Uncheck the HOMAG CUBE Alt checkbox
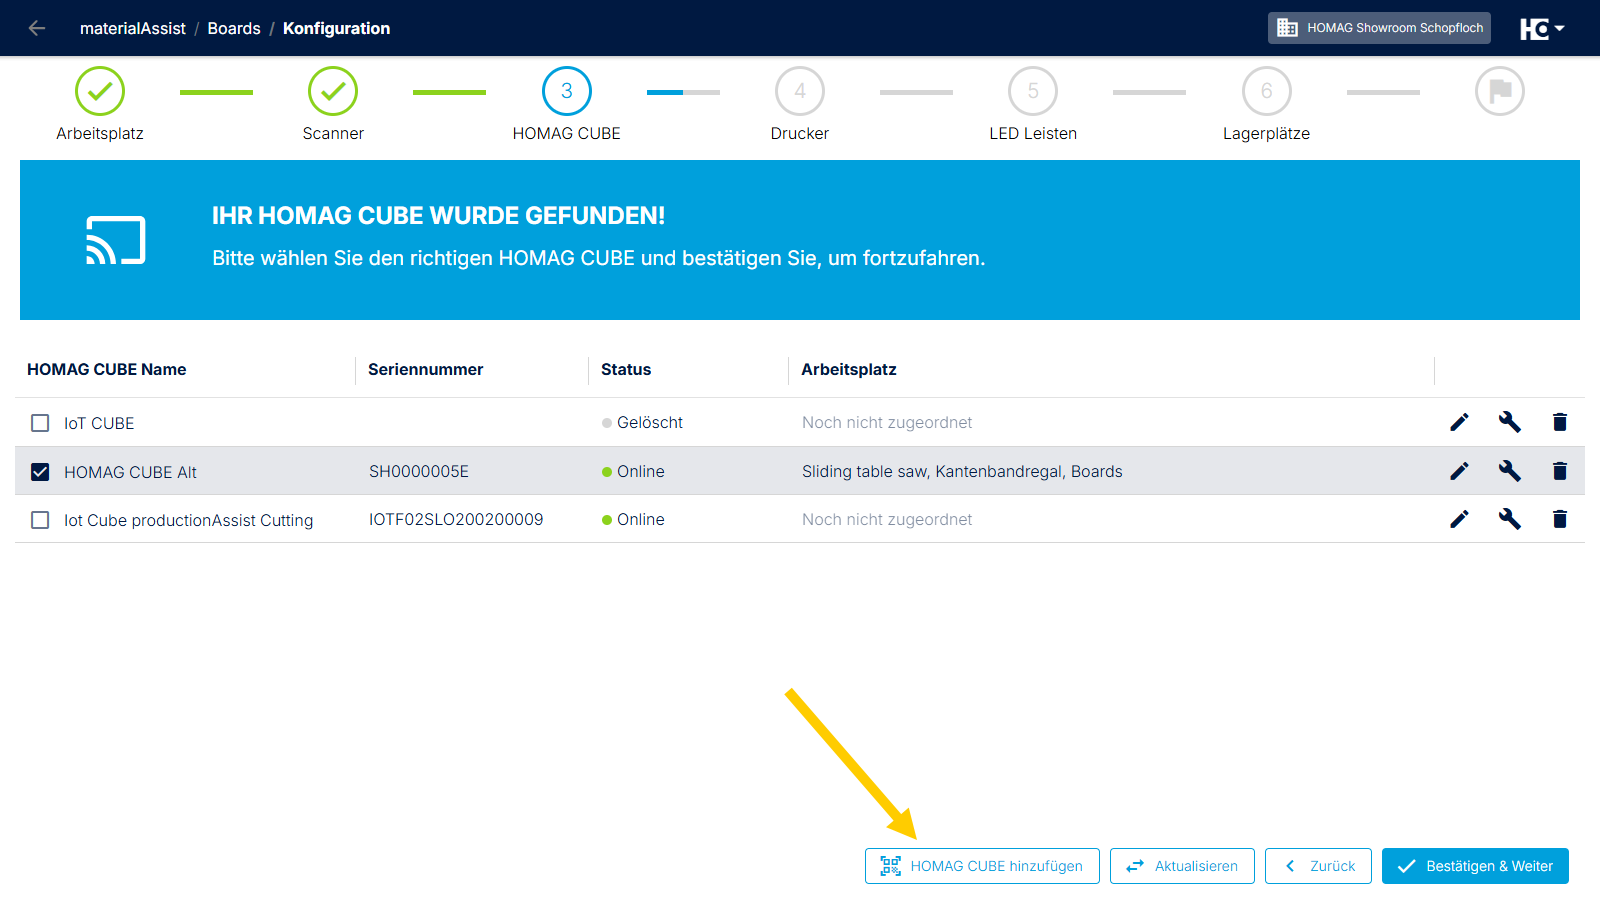 pyautogui.click(x=40, y=472)
